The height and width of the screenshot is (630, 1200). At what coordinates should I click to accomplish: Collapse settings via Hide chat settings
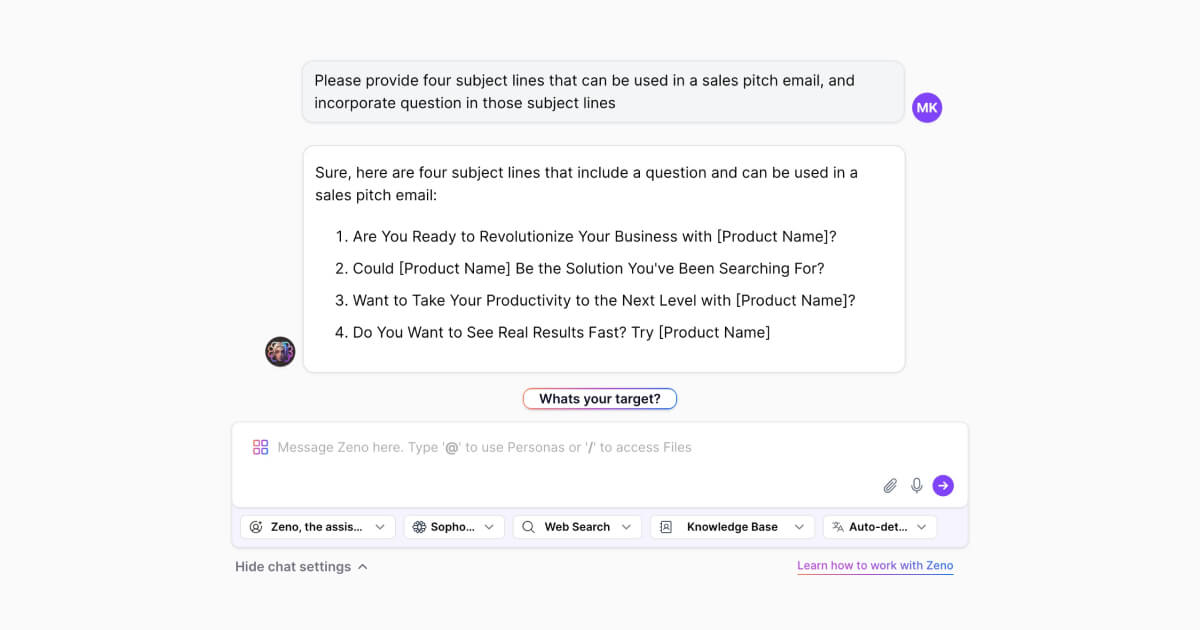(302, 567)
